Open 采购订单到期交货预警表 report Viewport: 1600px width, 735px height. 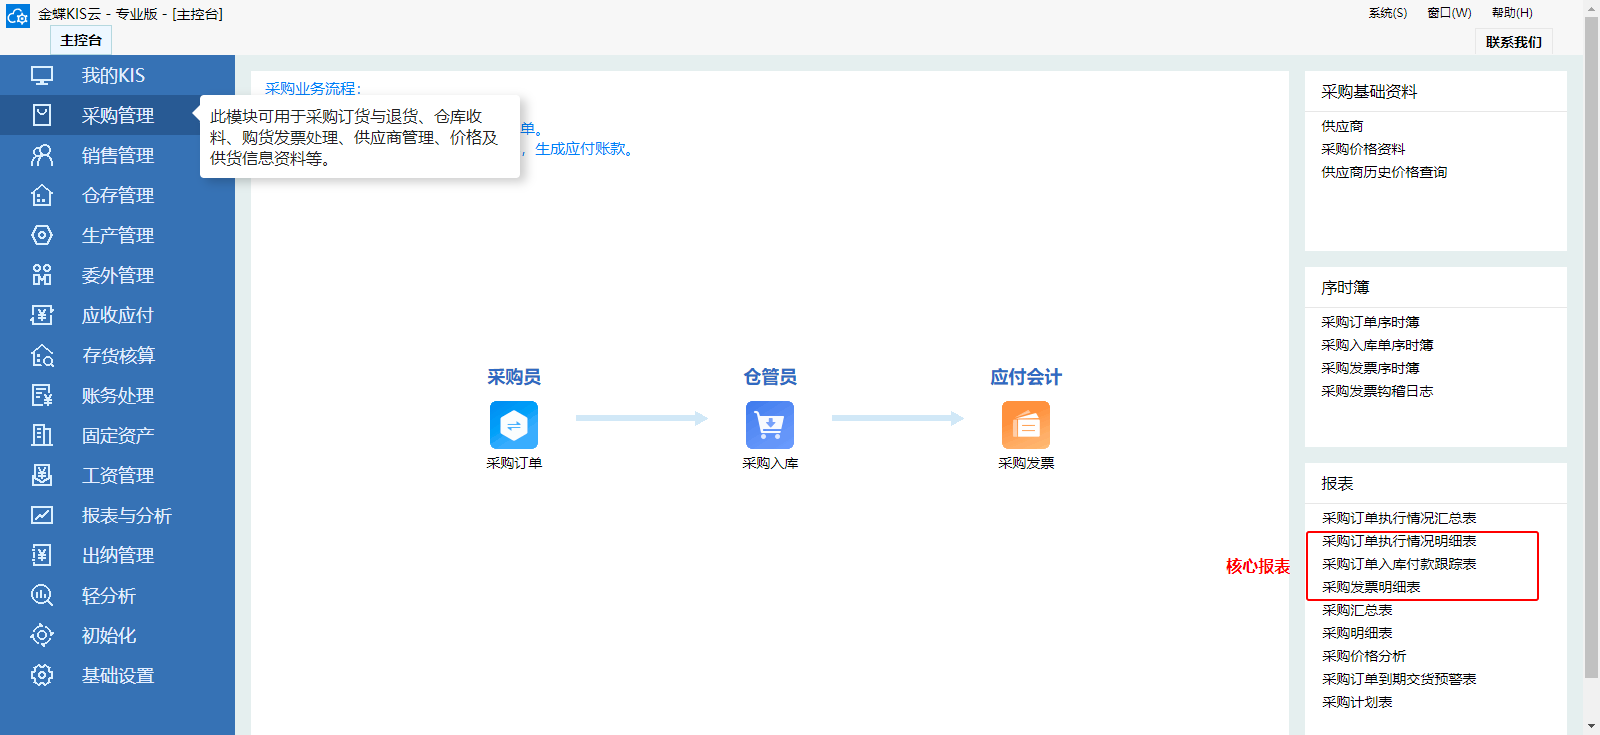[x=1399, y=679]
